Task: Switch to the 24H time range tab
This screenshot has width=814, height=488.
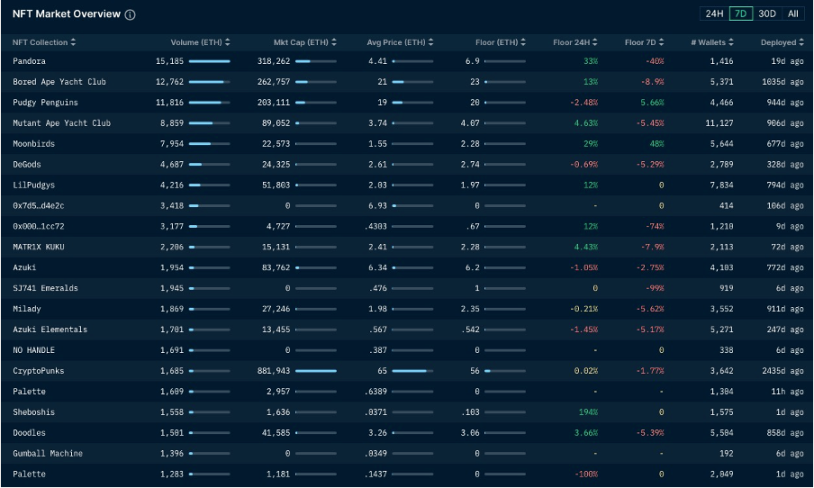Action: tap(714, 14)
